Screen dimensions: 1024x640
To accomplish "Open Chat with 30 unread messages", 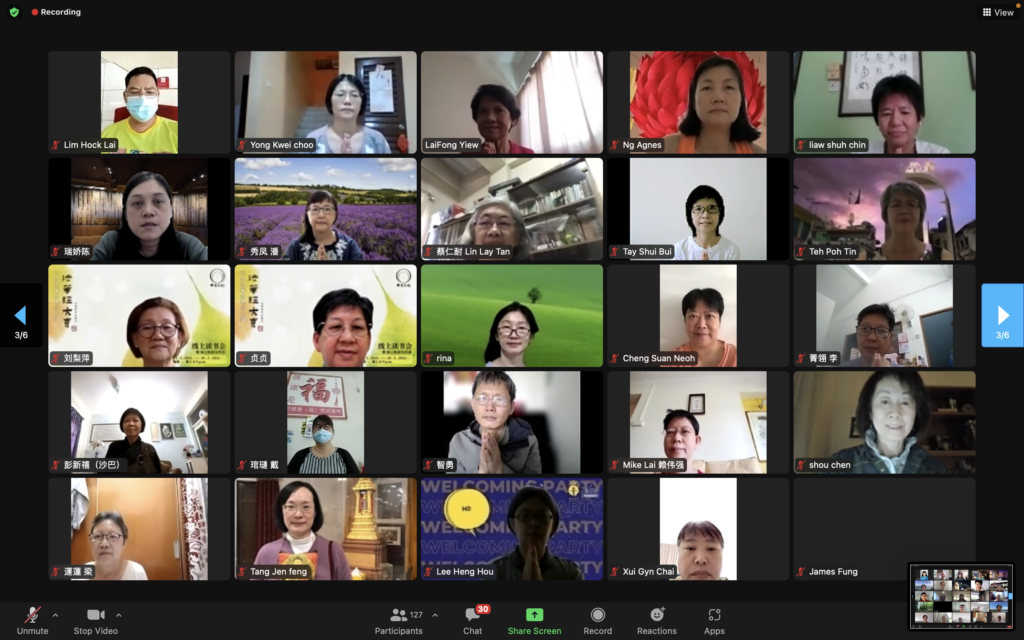I will (x=473, y=614).
